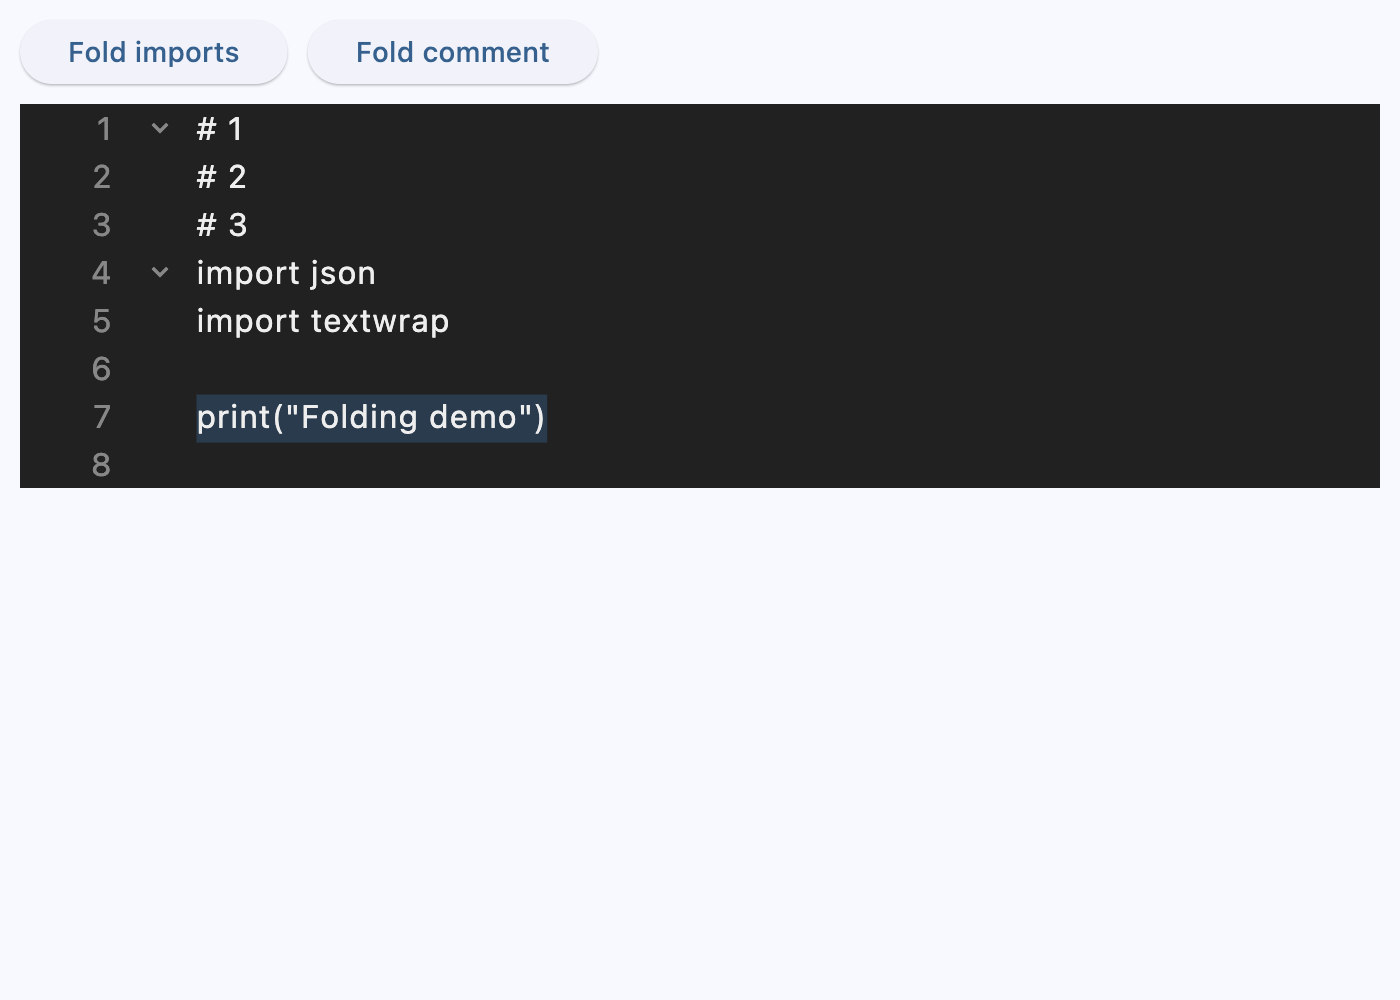
Task: Click line number 2 in the gutter
Action: (x=101, y=176)
